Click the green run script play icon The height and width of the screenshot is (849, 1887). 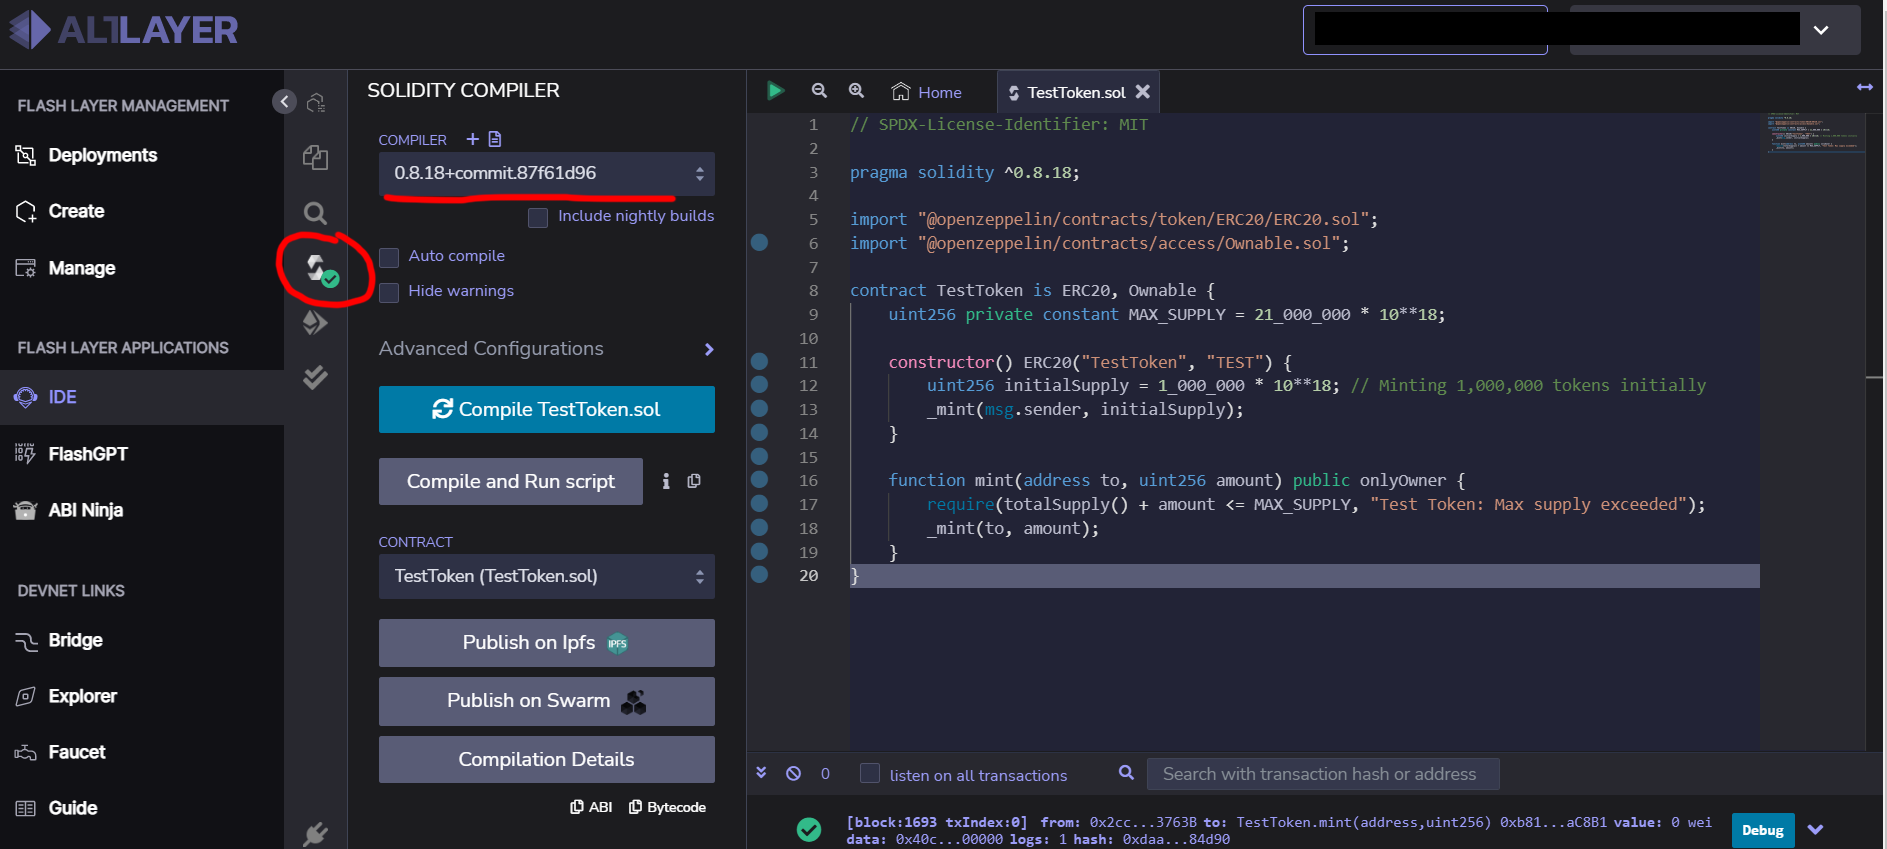click(x=775, y=91)
